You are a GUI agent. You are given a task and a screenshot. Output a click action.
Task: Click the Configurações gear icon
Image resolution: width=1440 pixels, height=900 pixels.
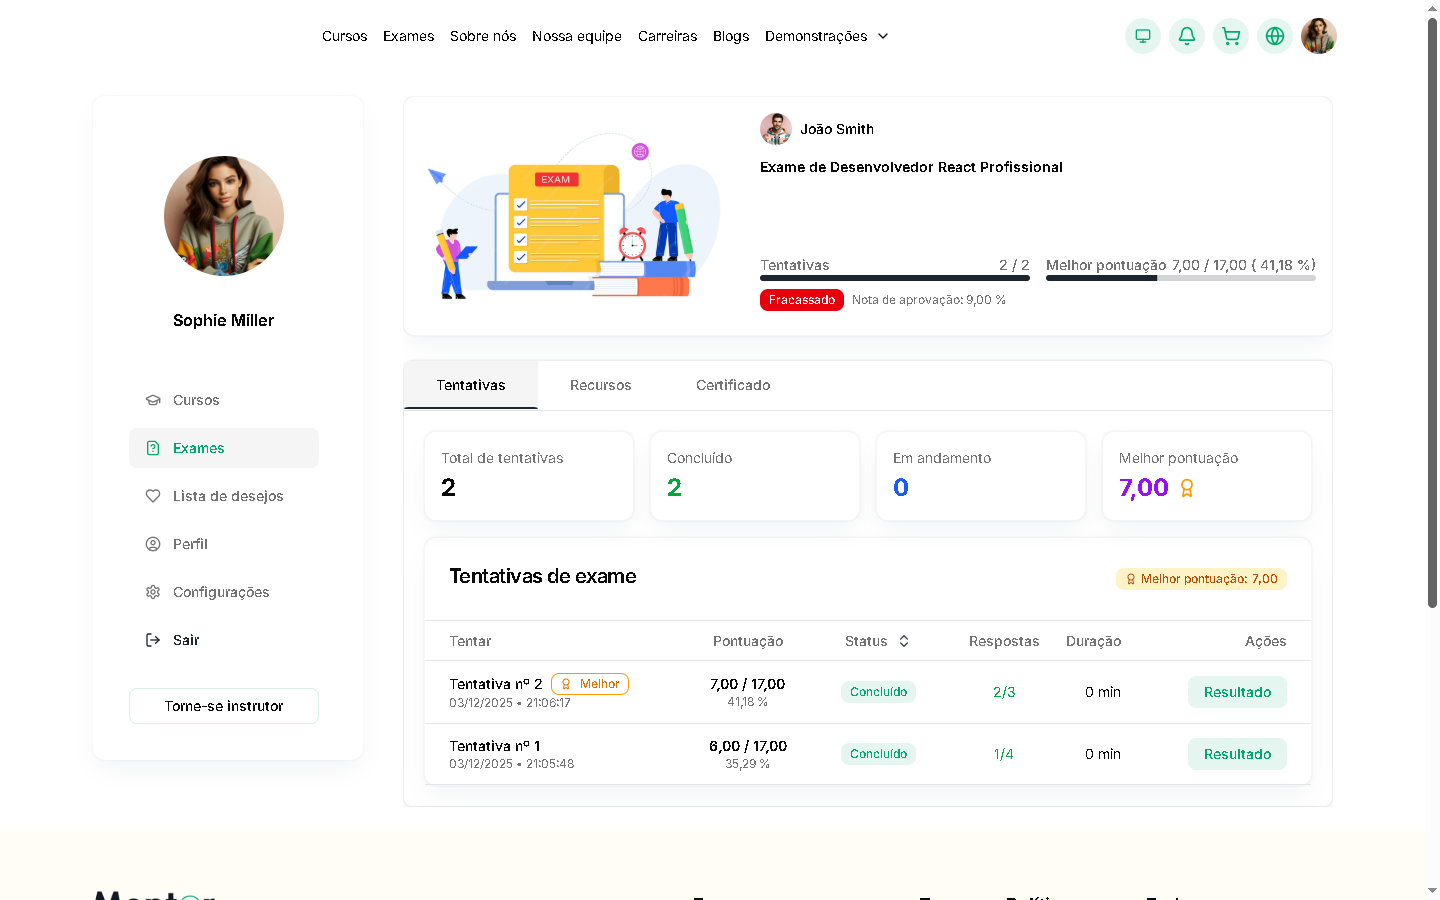coord(153,592)
